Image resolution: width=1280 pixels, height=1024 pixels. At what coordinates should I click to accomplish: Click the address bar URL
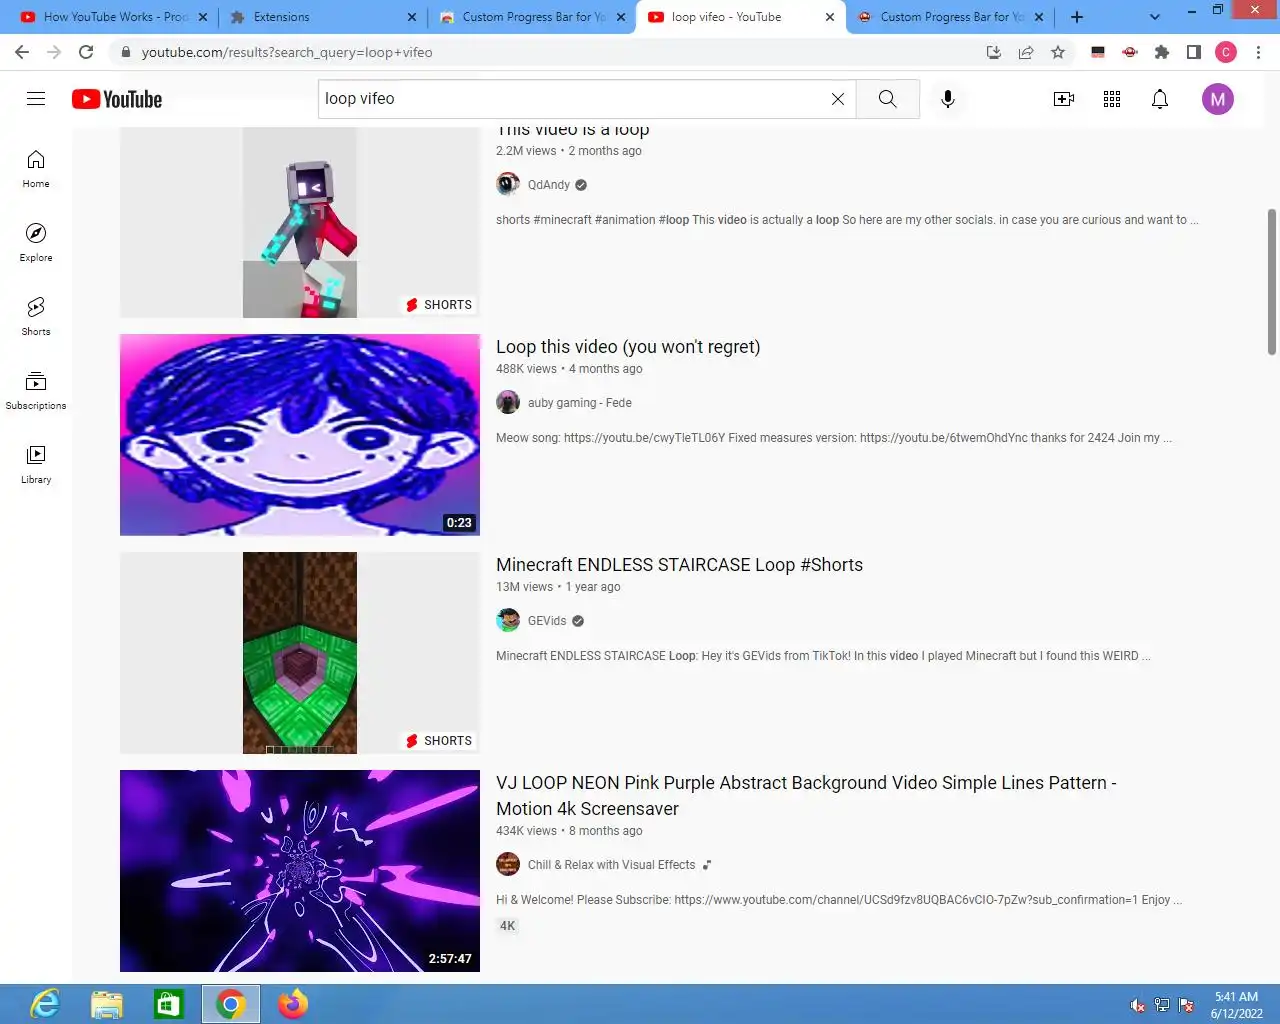[x=287, y=52]
